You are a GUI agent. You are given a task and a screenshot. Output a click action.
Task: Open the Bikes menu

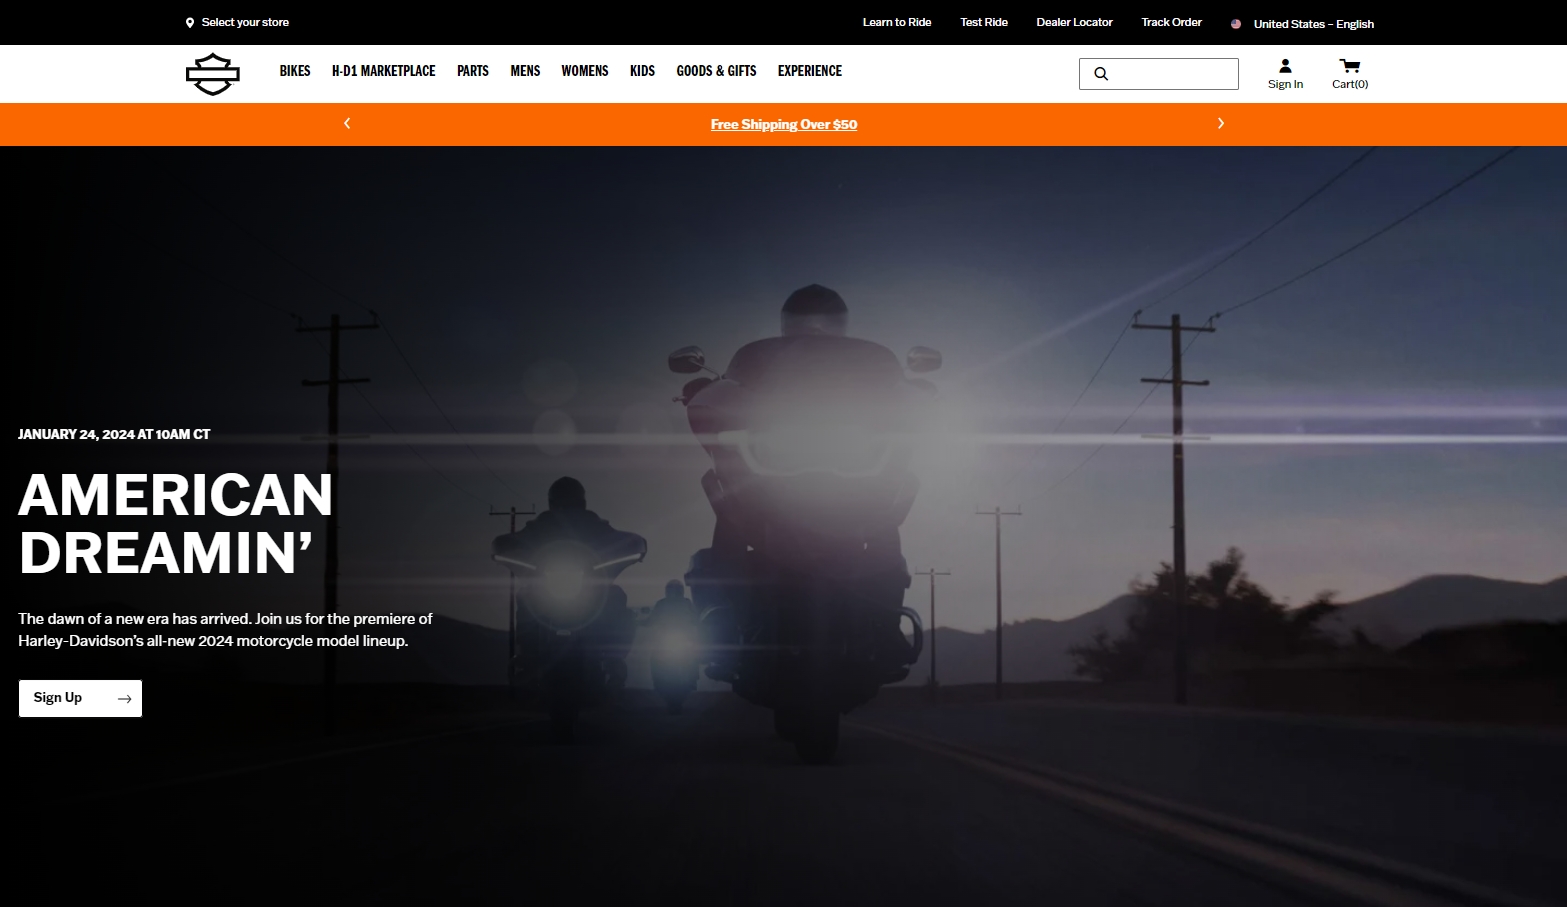click(x=295, y=71)
